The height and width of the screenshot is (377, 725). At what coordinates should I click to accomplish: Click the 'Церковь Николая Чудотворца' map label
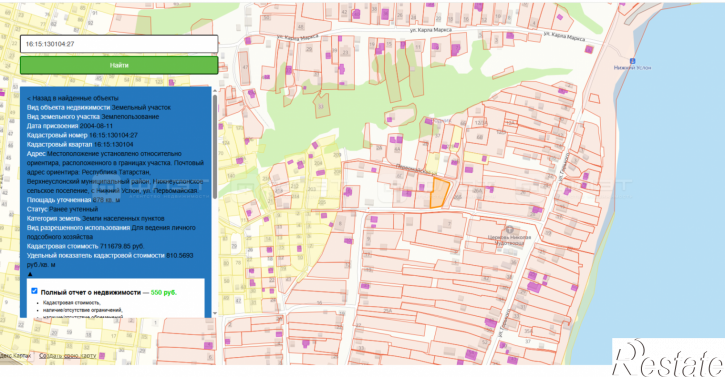(509, 240)
